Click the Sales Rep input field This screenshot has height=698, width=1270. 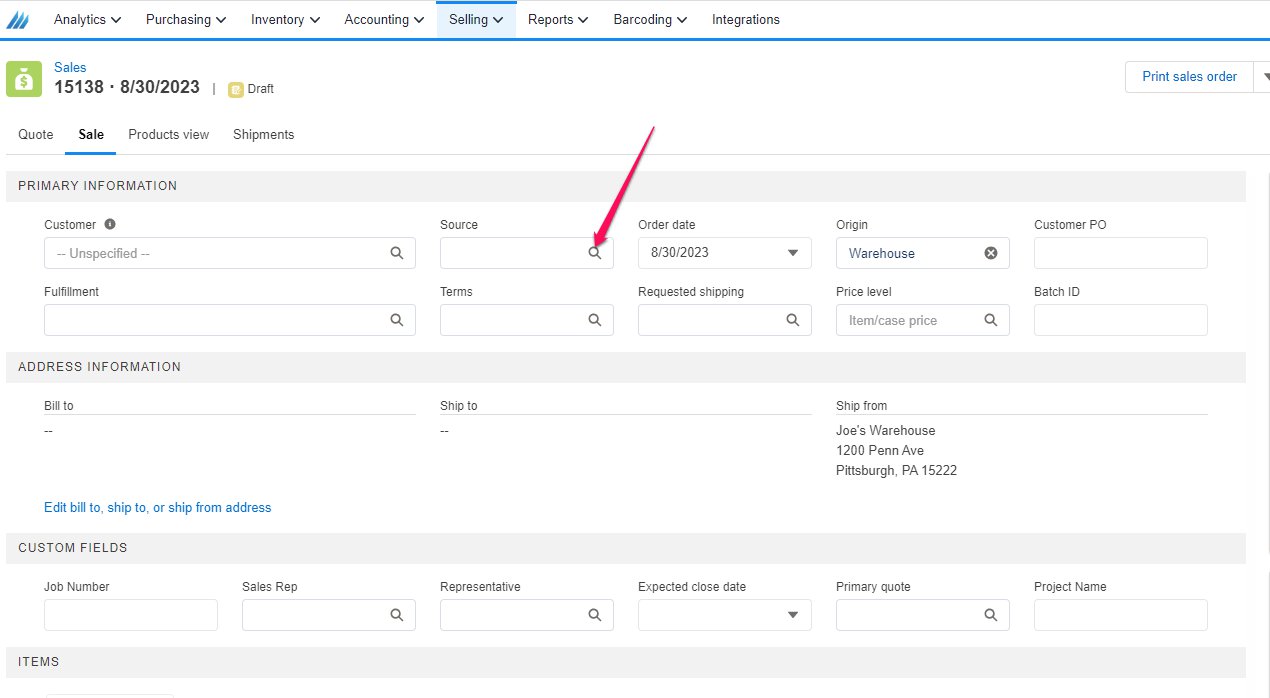[329, 615]
